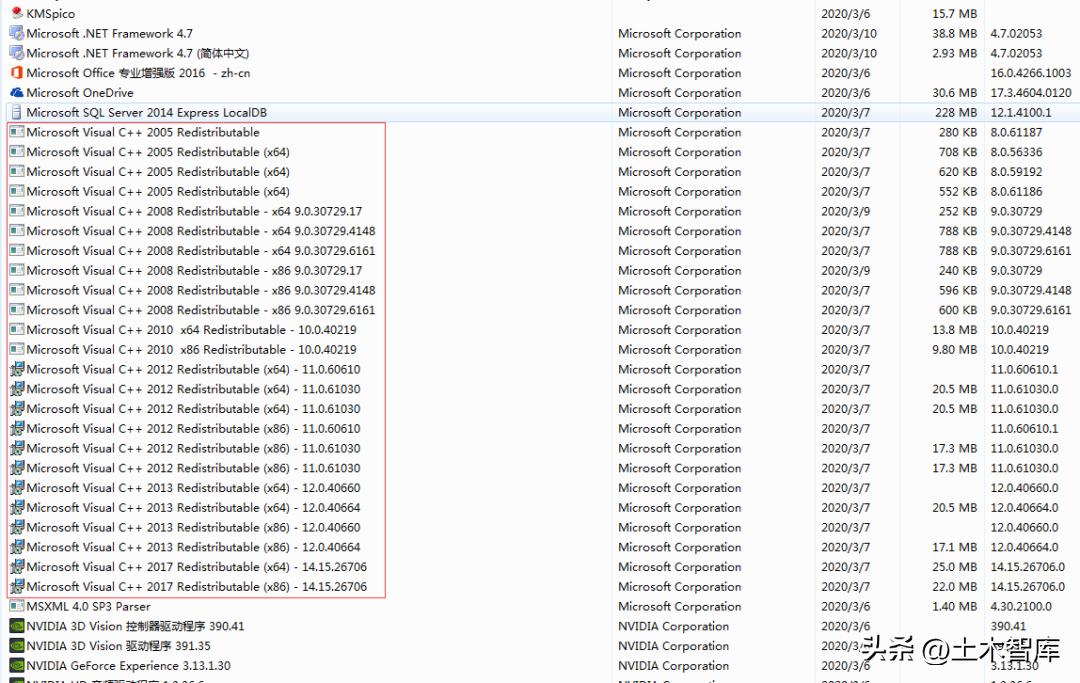Click the NVIDIA 3D Vision 驱动程序 391.35 icon
Viewport: 1080px width, 683px height.
pos(15,646)
